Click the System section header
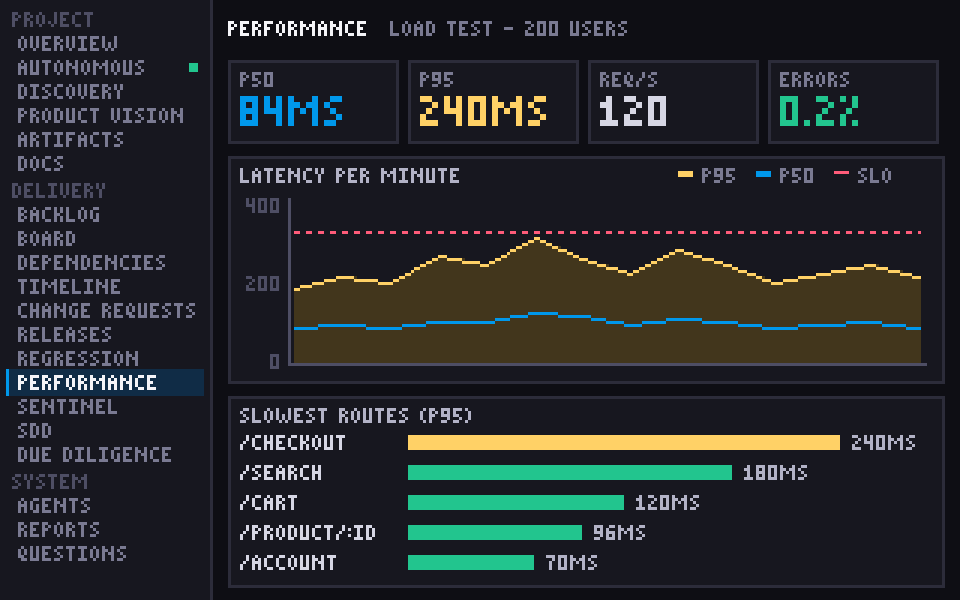The width and height of the screenshot is (960, 600). (49, 481)
